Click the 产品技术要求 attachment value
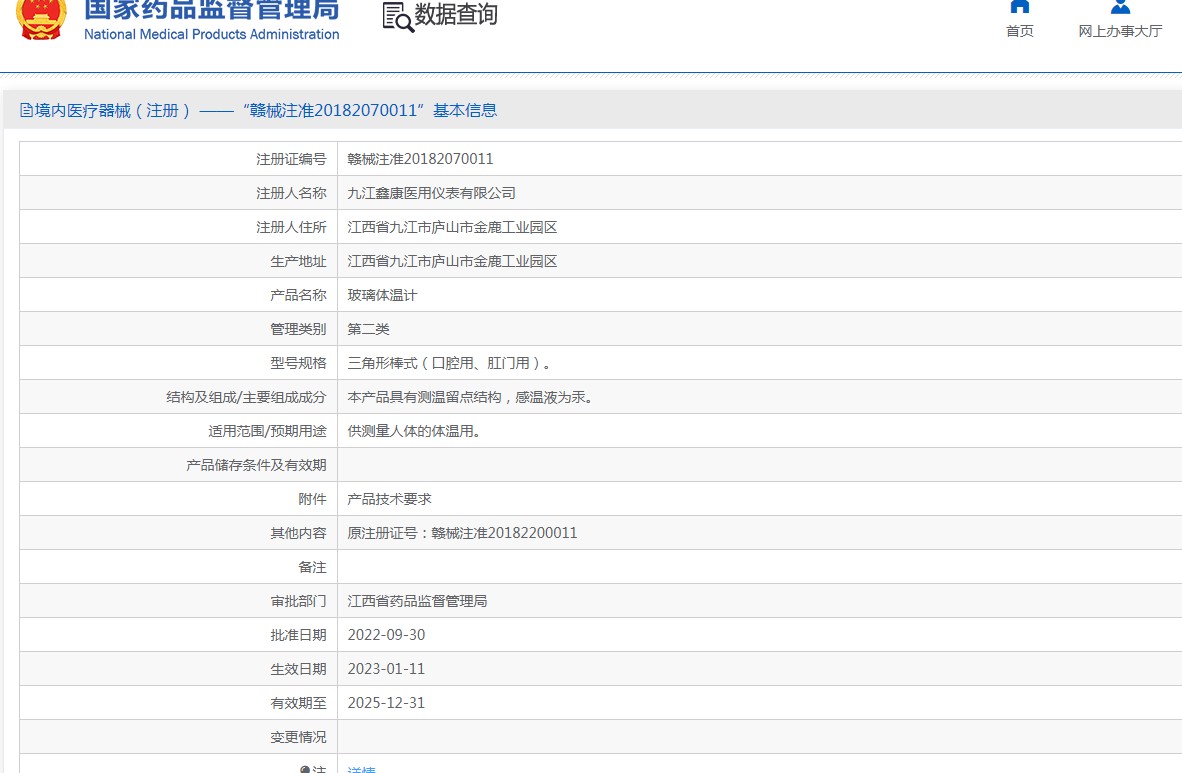1182x773 pixels. 389,499
